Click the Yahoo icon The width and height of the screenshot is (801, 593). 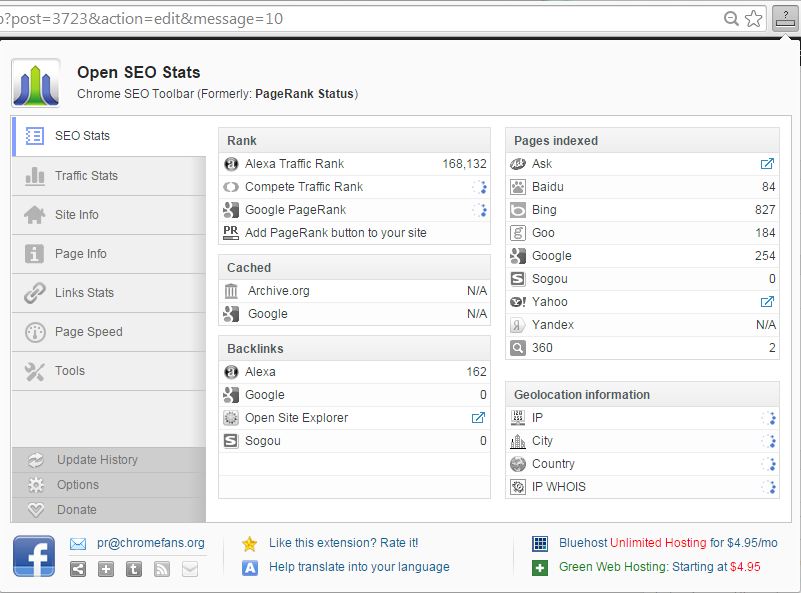click(x=517, y=302)
